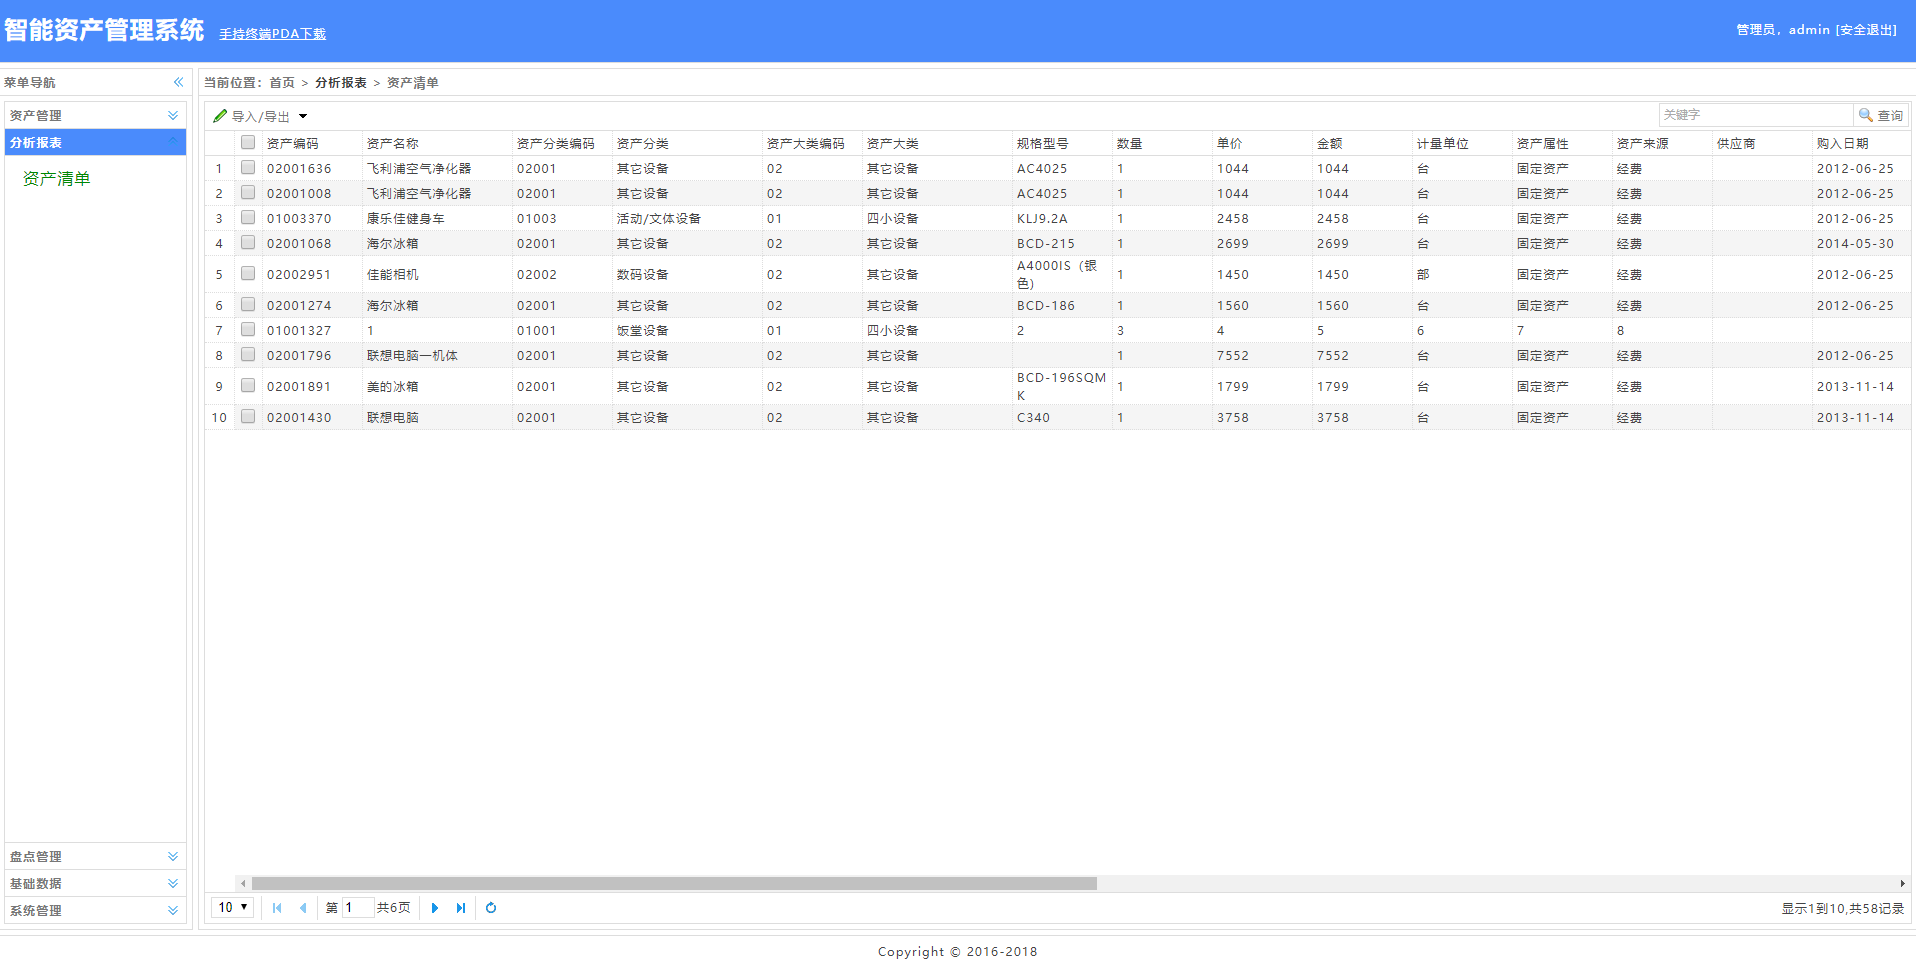Click 查询 search button

(1881, 115)
